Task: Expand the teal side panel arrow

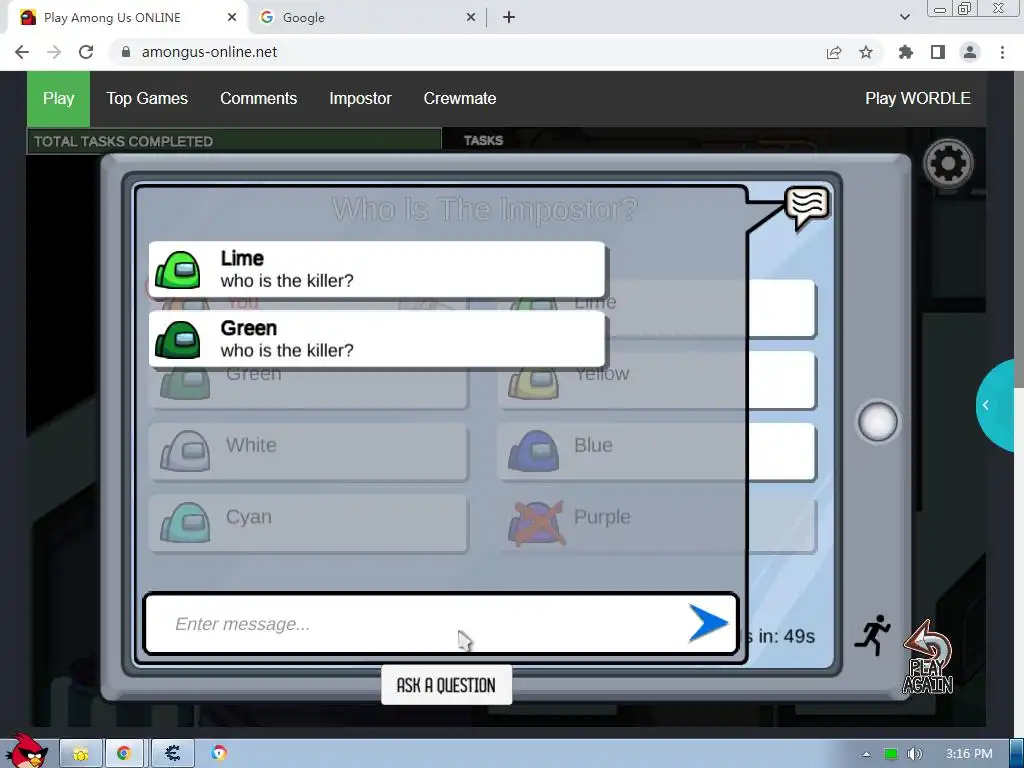Action: (x=995, y=405)
